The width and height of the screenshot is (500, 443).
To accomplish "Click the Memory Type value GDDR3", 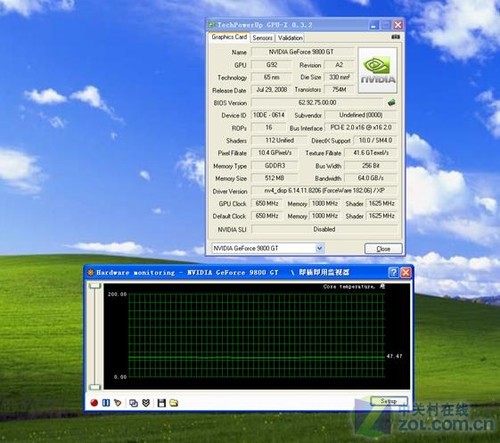I will click(275, 166).
